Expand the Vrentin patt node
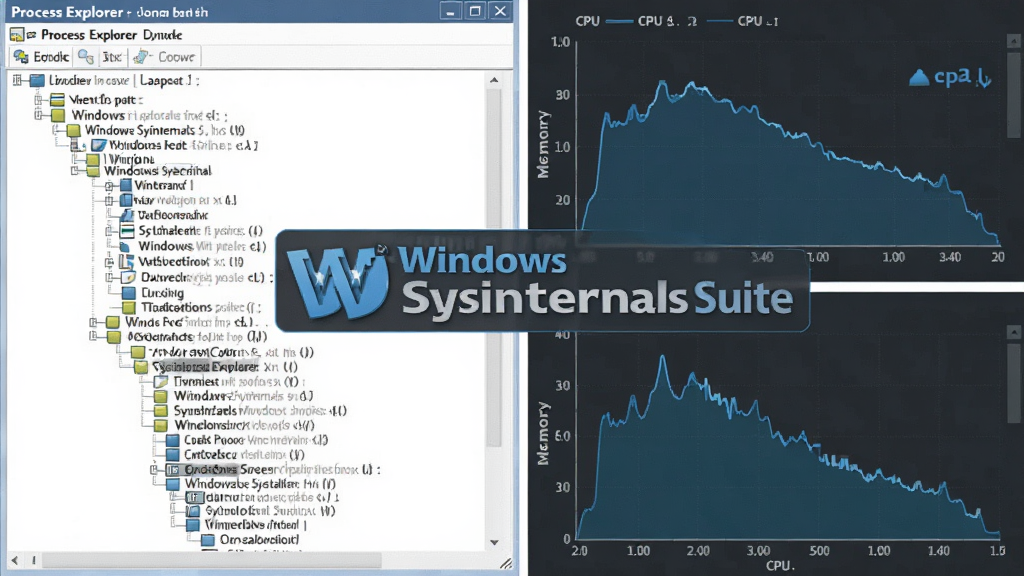The width and height of the screenshot is (1024, 576). (x=39, y=99)
